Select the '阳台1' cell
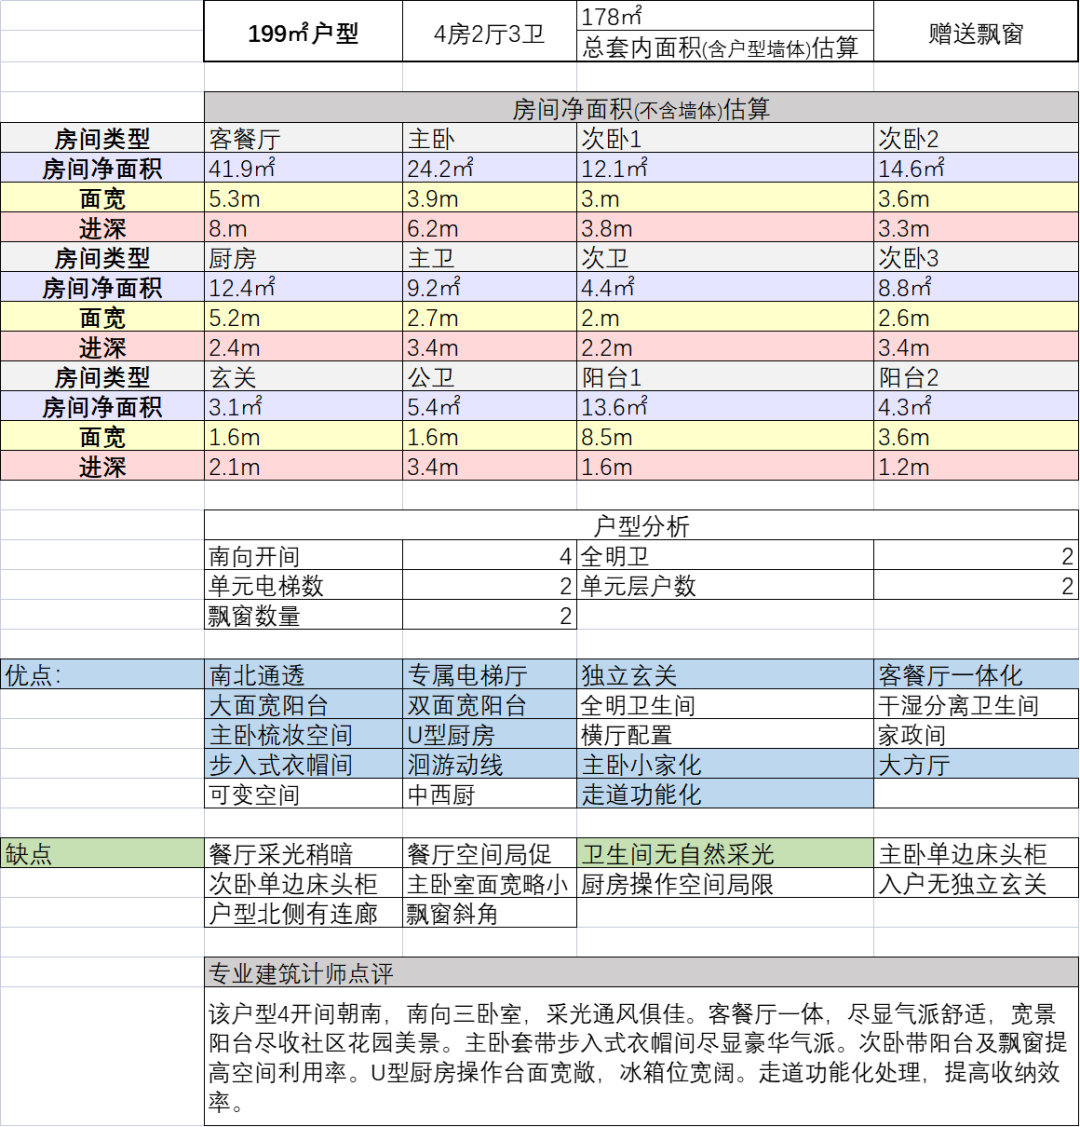Viewport: 1080px width, 1127px height. [725, 377]
